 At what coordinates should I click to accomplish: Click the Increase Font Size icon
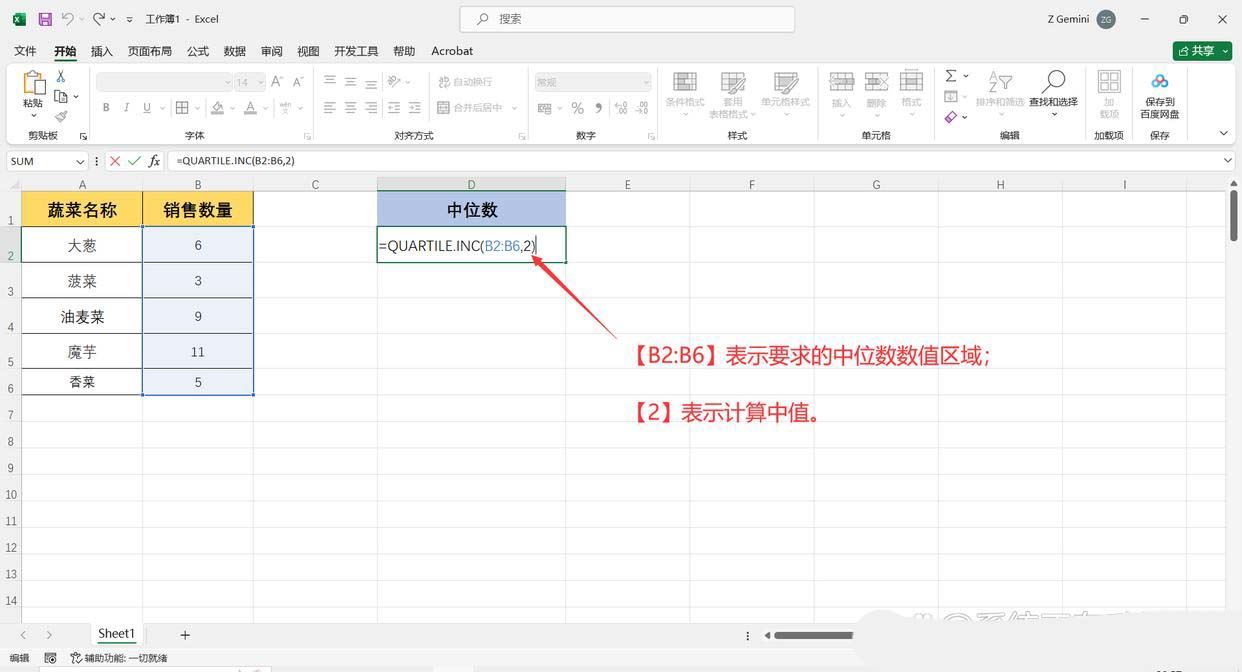coord(277,82)
